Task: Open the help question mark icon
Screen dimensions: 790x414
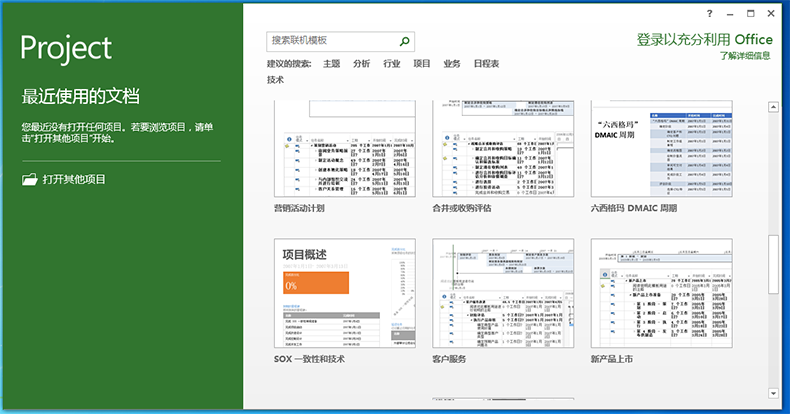Action: pos(709,14)
